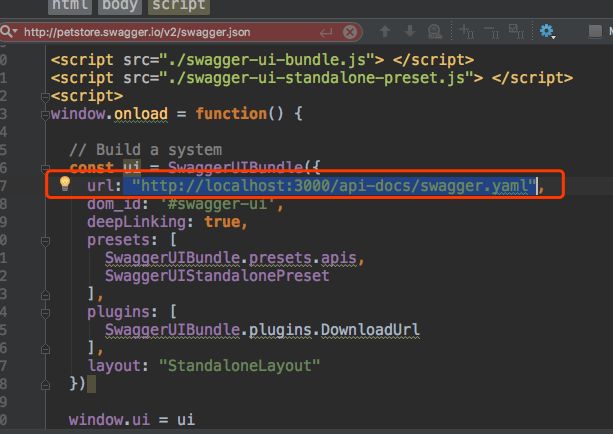Click the selected localhost:3000 swagger.yaml URL
613x434 pixels.
tap(333, 186)
